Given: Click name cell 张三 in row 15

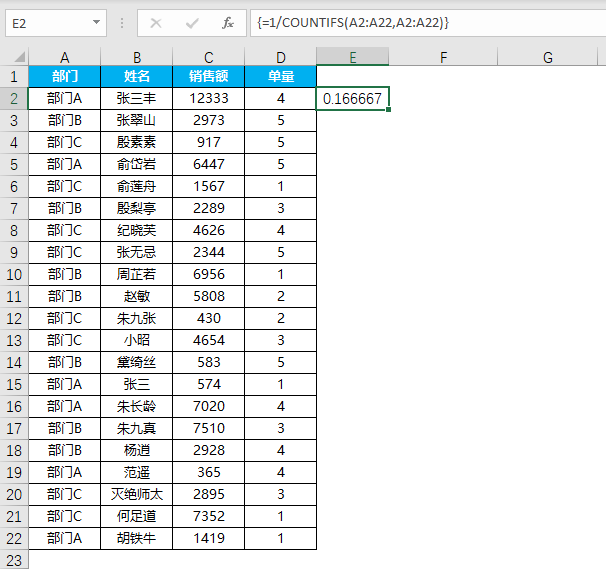Looking at the screenshot, I should click(136, 385).
